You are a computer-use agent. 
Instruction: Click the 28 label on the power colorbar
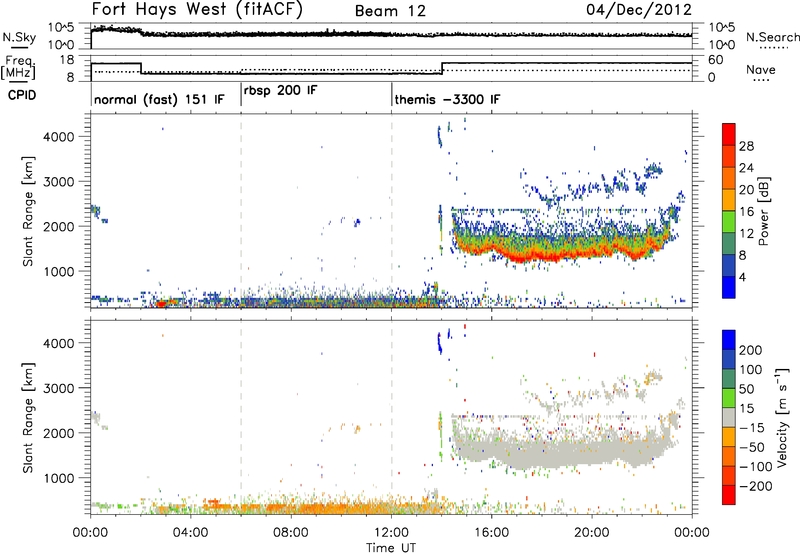pos(746,146)
